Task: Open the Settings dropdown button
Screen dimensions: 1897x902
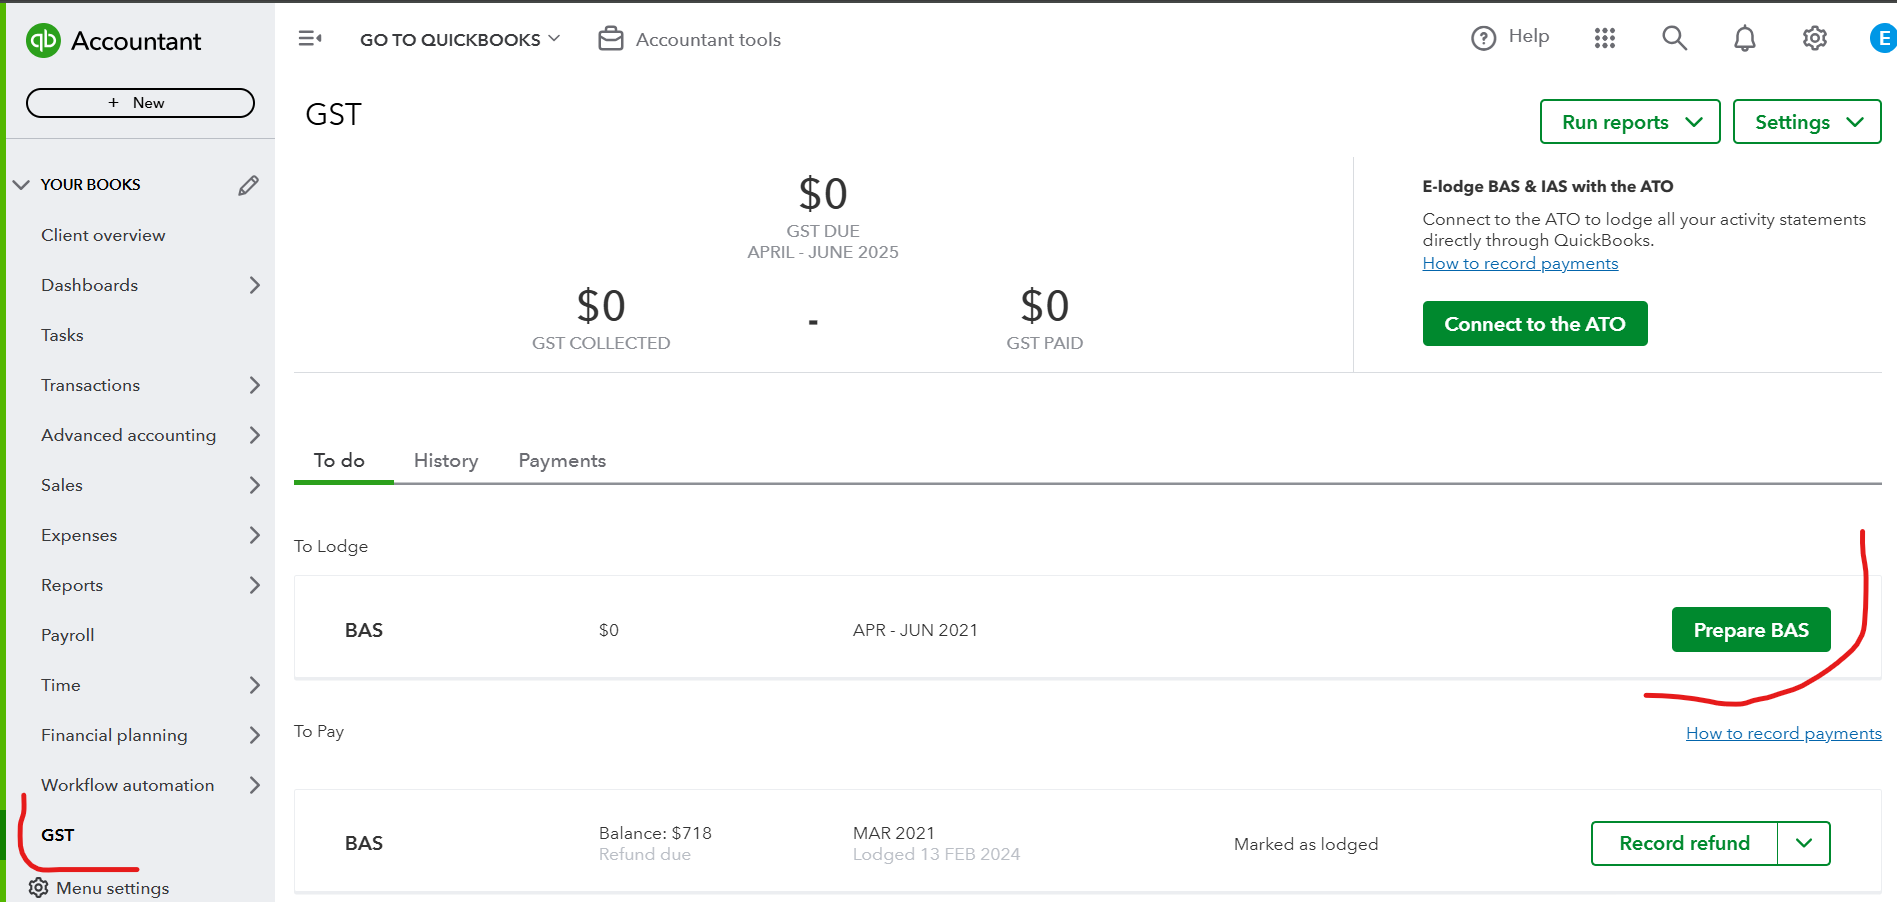Action: coord(1807,122)
